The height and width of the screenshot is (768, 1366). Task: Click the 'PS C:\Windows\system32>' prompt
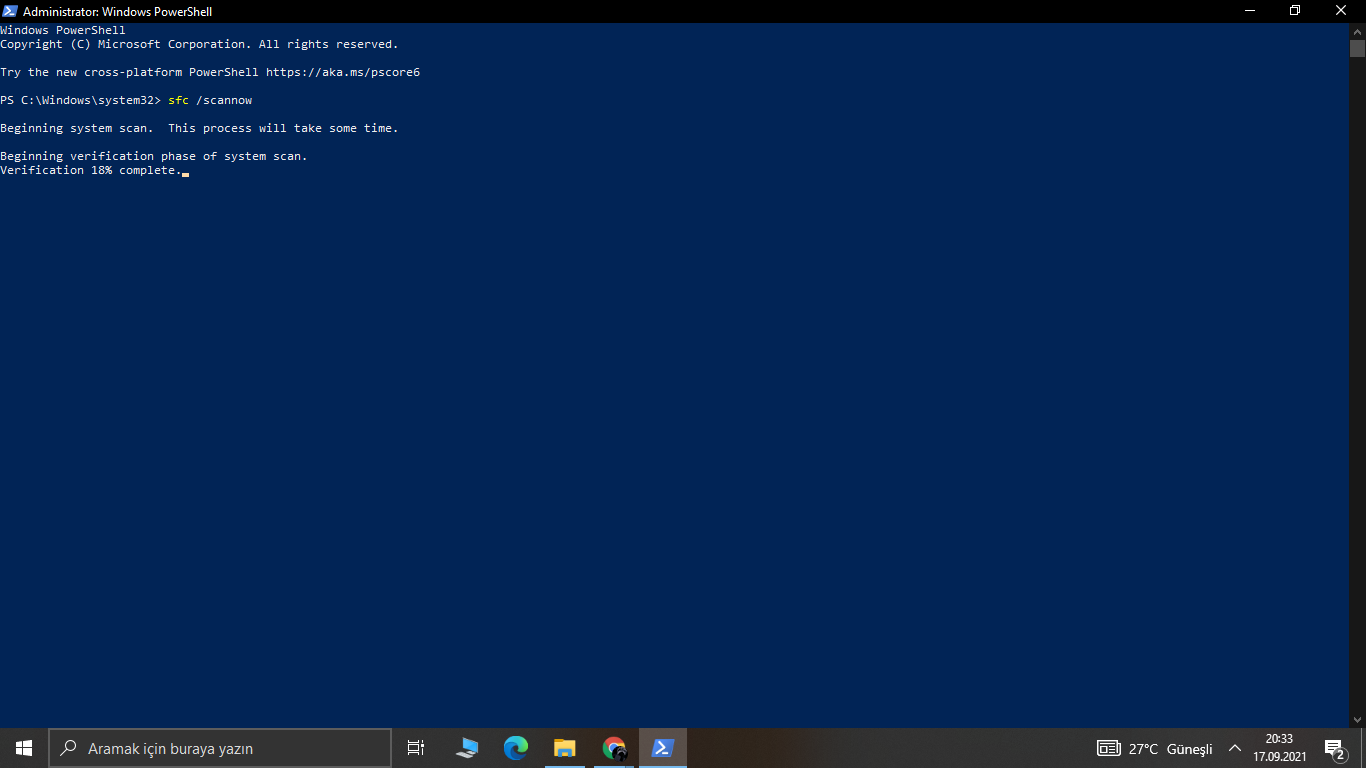click(80, 100)
